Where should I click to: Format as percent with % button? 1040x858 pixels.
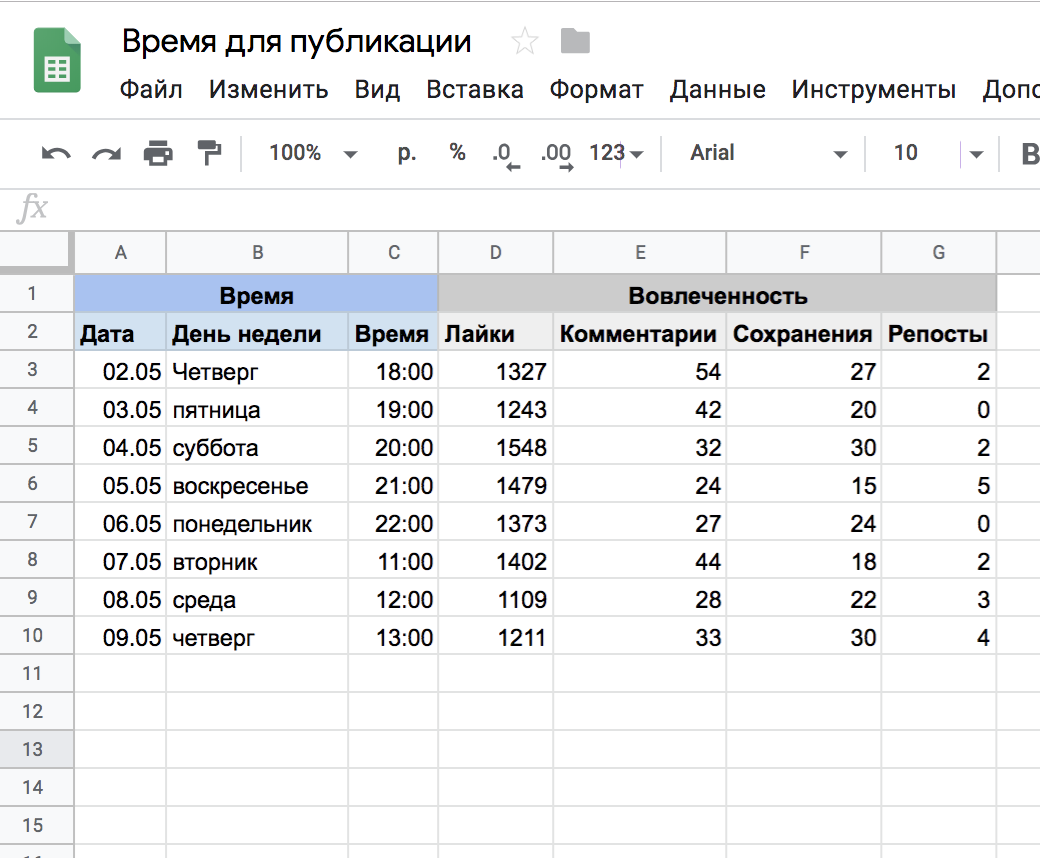pyautogui.click(x=457, y=153)
